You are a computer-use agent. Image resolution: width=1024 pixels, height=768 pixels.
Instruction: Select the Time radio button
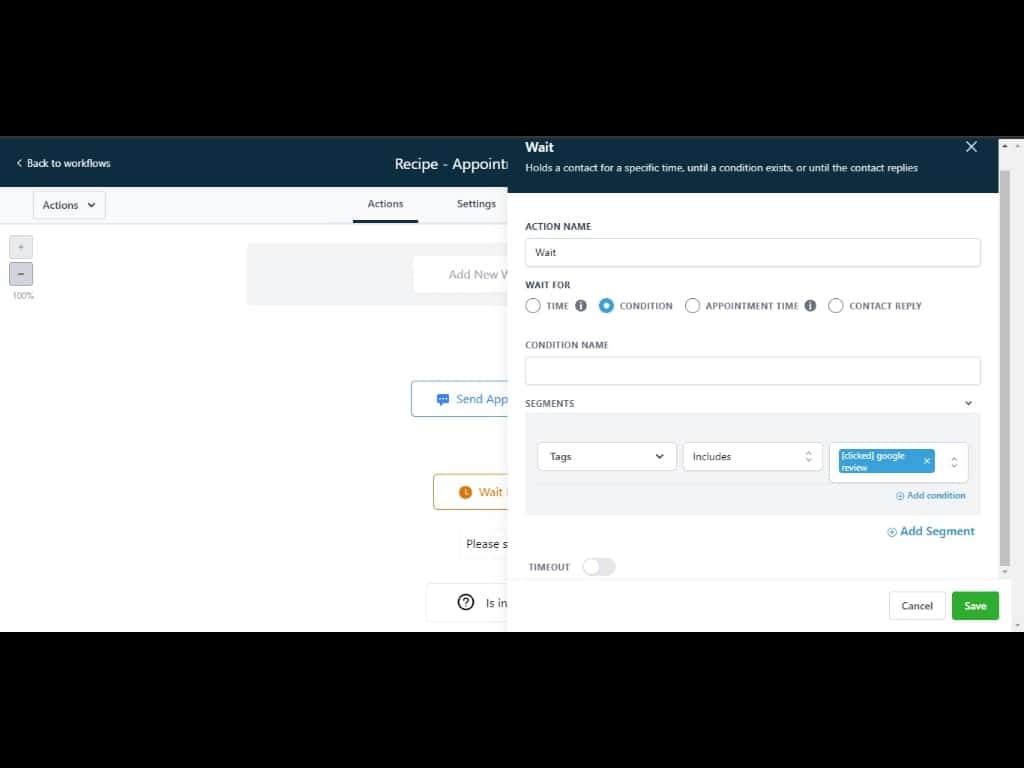[533, 306]
